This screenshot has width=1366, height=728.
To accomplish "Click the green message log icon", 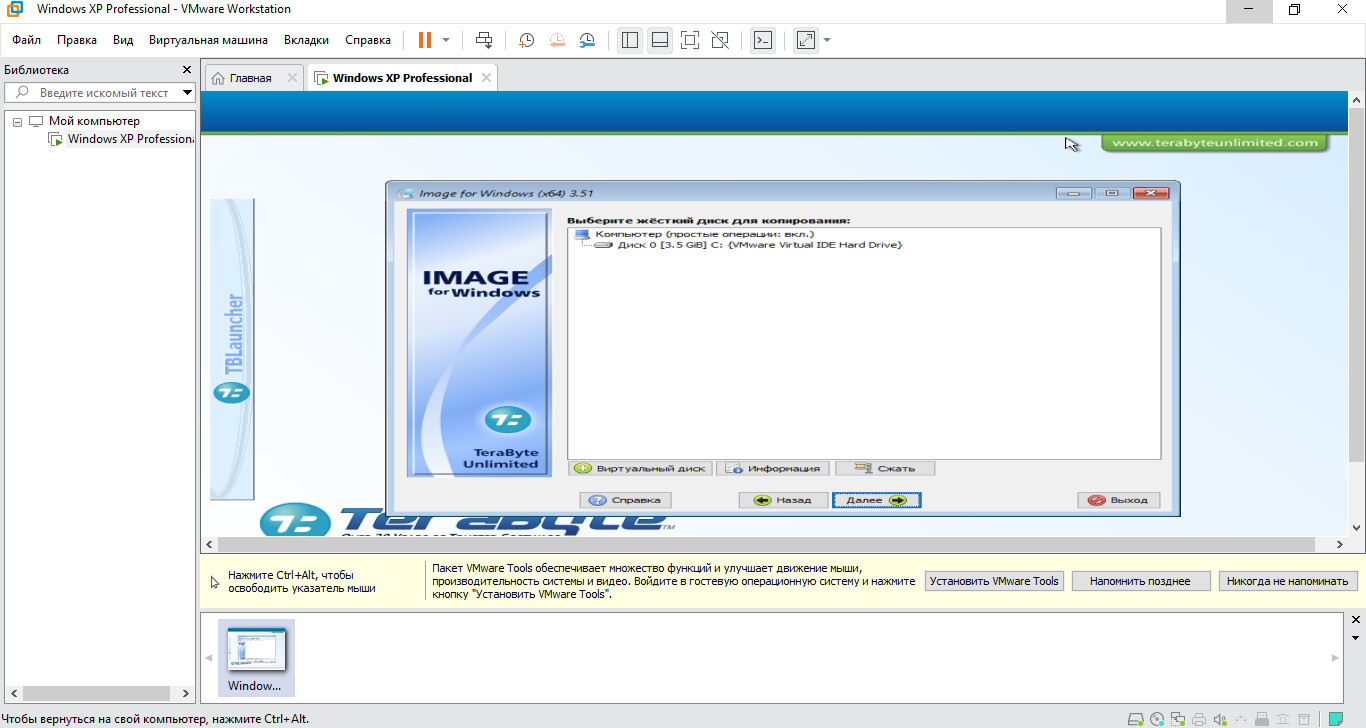I will click(x=1335, y=719).
